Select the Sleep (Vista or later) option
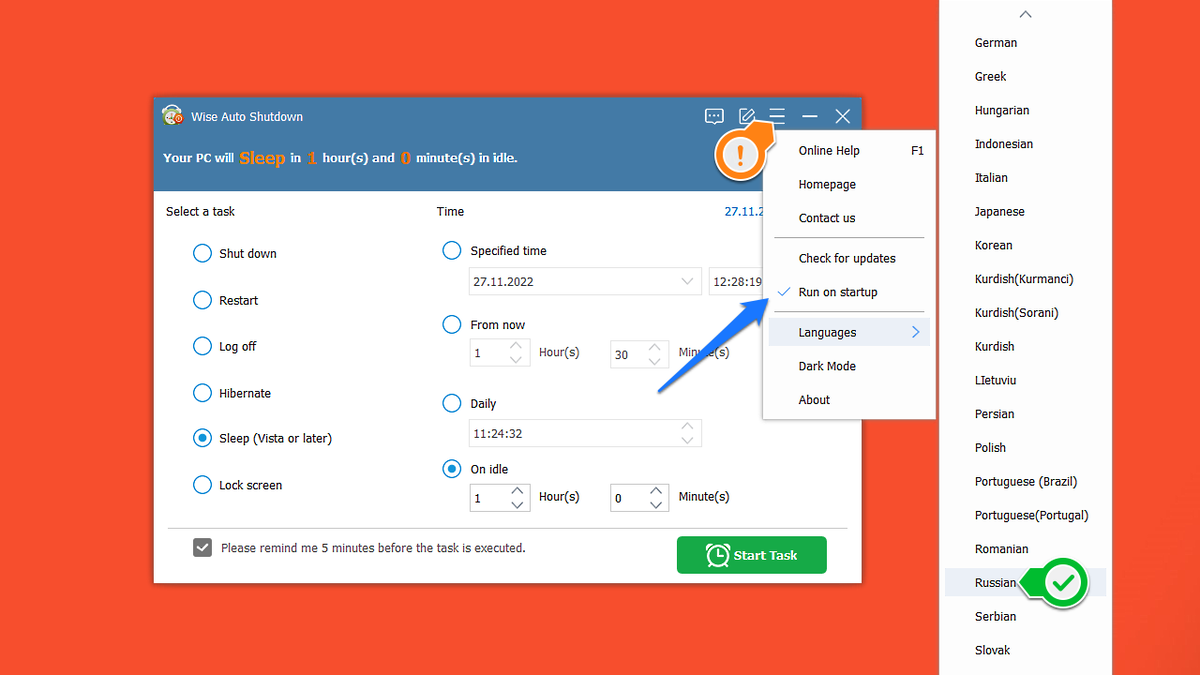This screenshot has height=675, width=1200. tap(202, 438)
